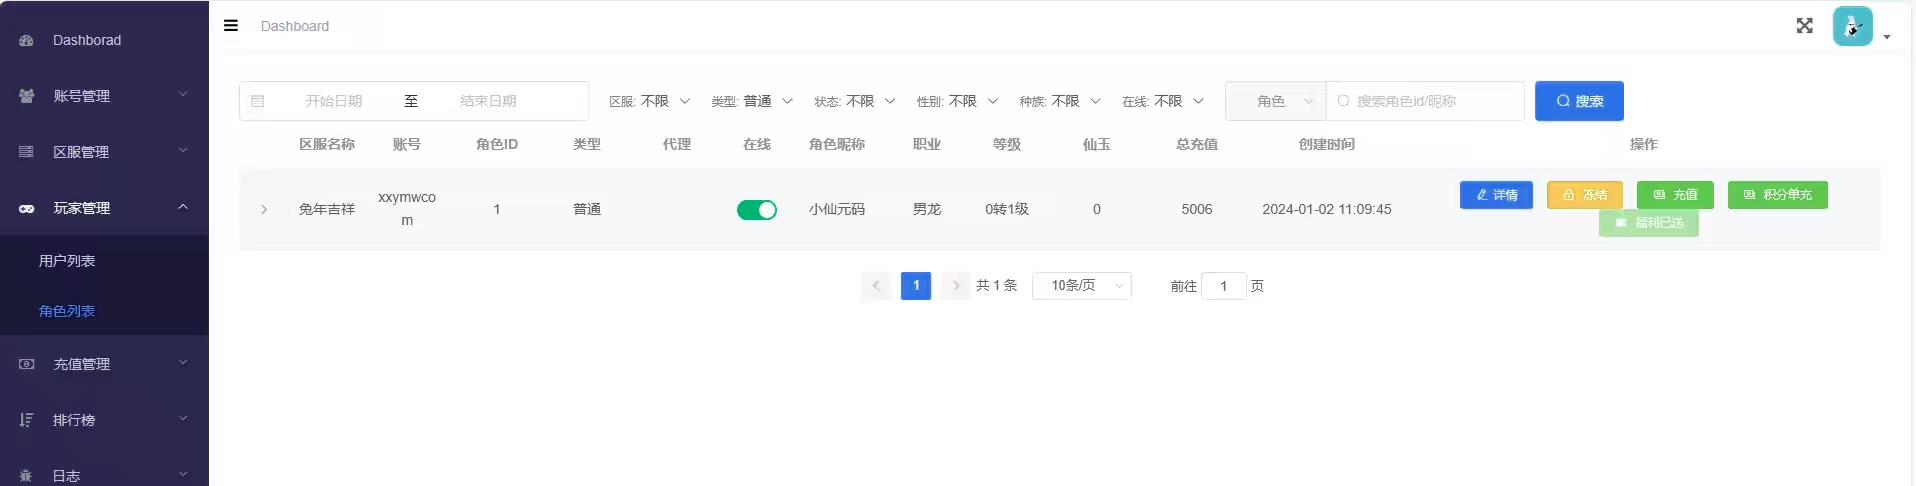Select the 开始日期 start date field
The height and width of the screenshot is (486, 1916).
334,101
